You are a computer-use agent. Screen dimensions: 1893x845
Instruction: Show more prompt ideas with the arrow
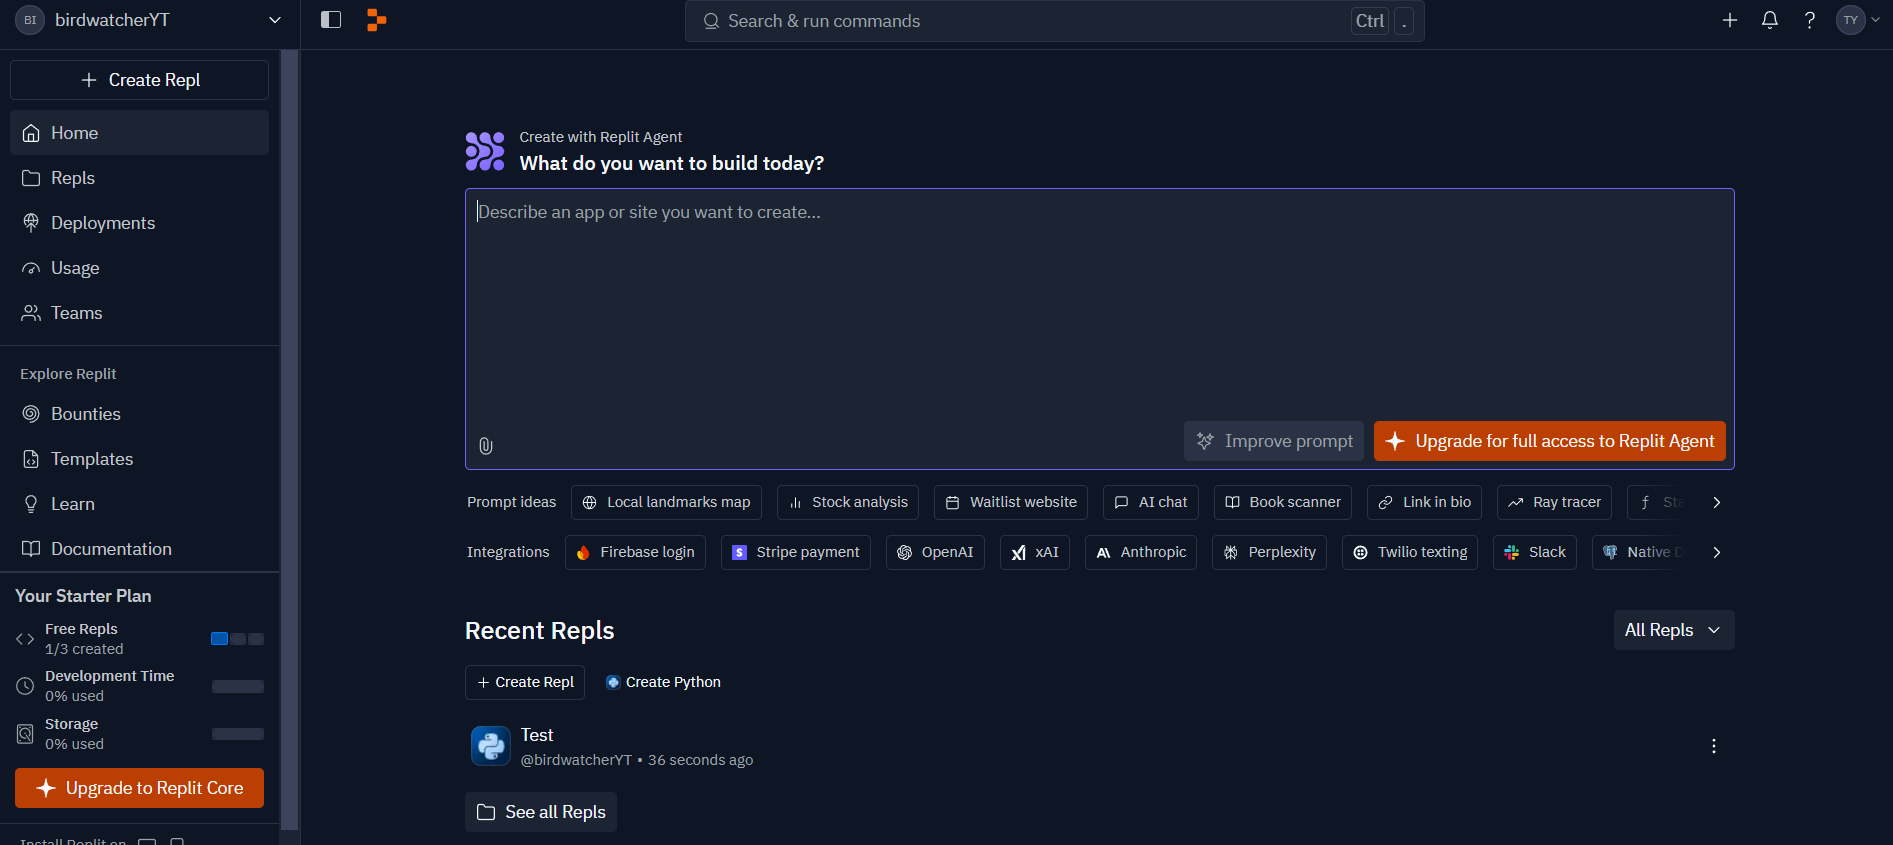(x=1717, y=502)
